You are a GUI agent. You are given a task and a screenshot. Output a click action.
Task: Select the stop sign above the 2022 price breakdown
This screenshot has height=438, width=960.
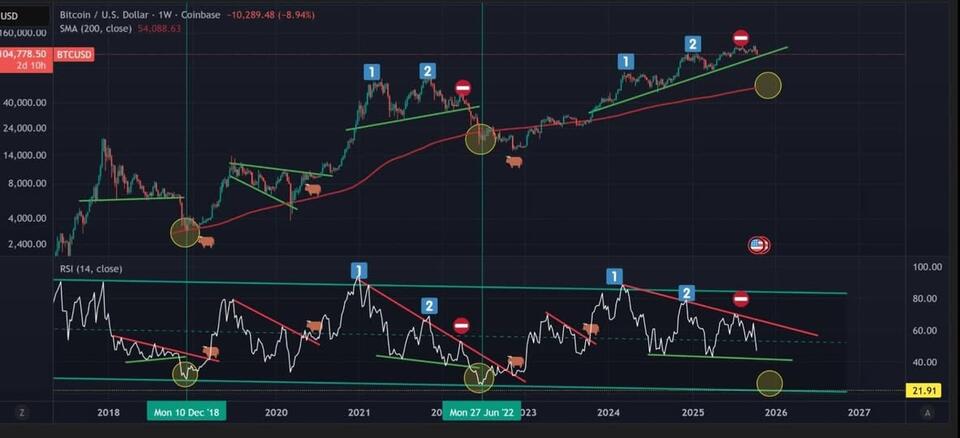(x=463, y=88)
